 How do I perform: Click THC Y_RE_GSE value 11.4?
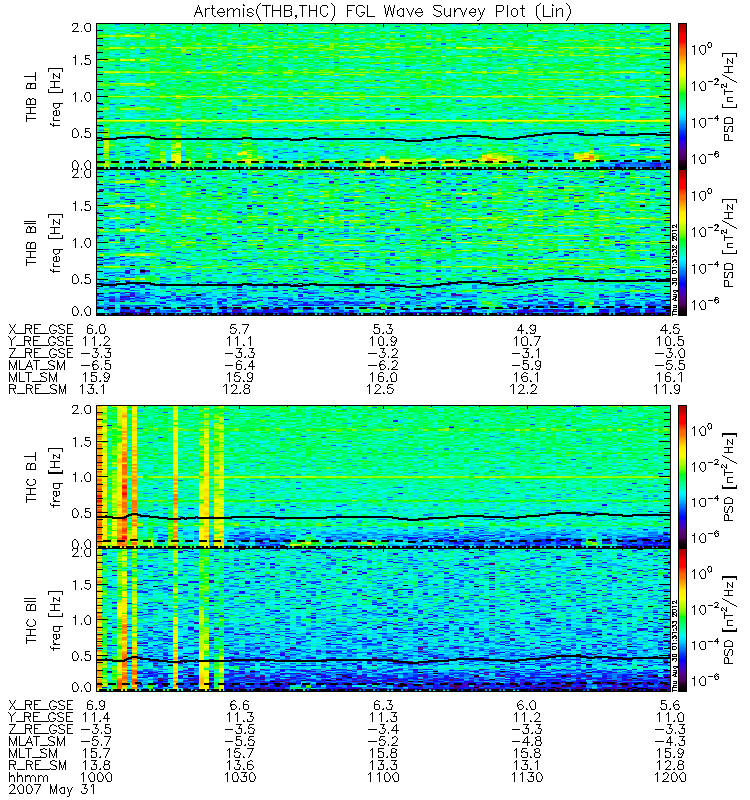click(x=96, y=717)
